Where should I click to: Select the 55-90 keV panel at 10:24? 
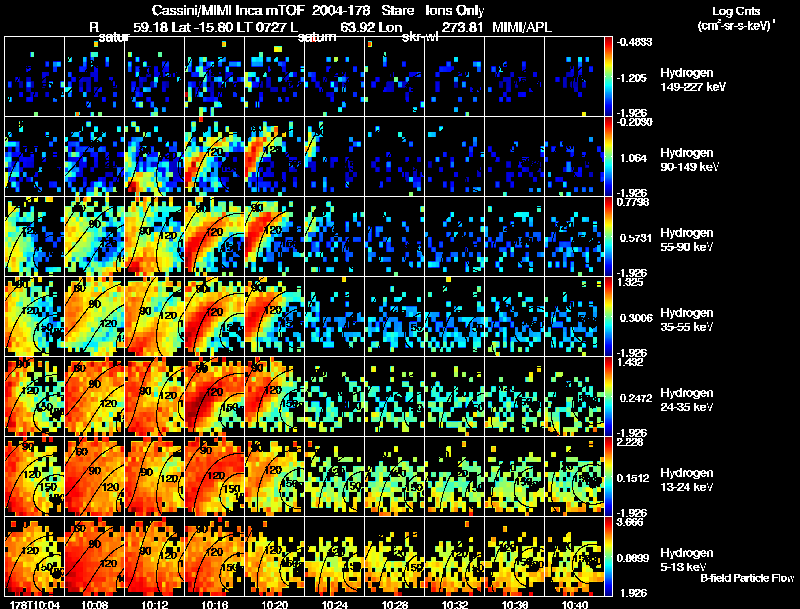tap(335, 237)
